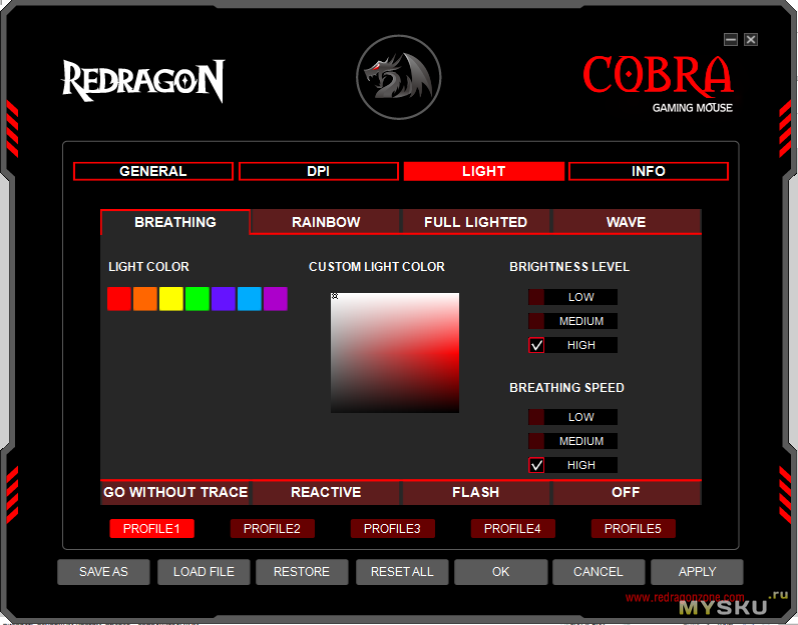Click the RESTORE button
The height and width of the screenshot is (625, 798).
pyautogui.click(x=302, y=572)
